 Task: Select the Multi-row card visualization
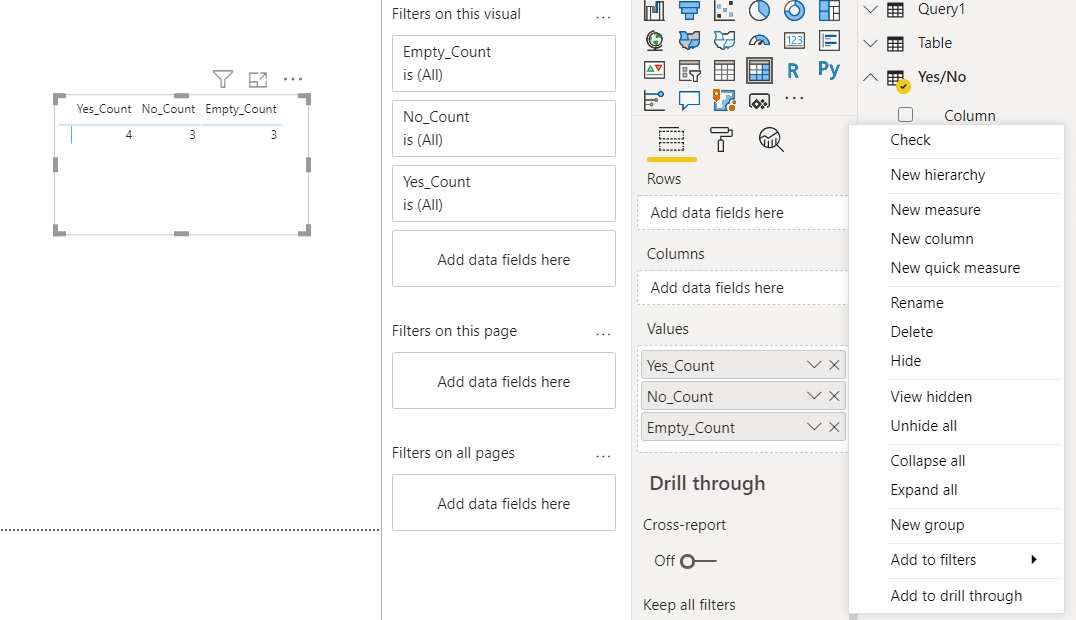coord(829,41)
